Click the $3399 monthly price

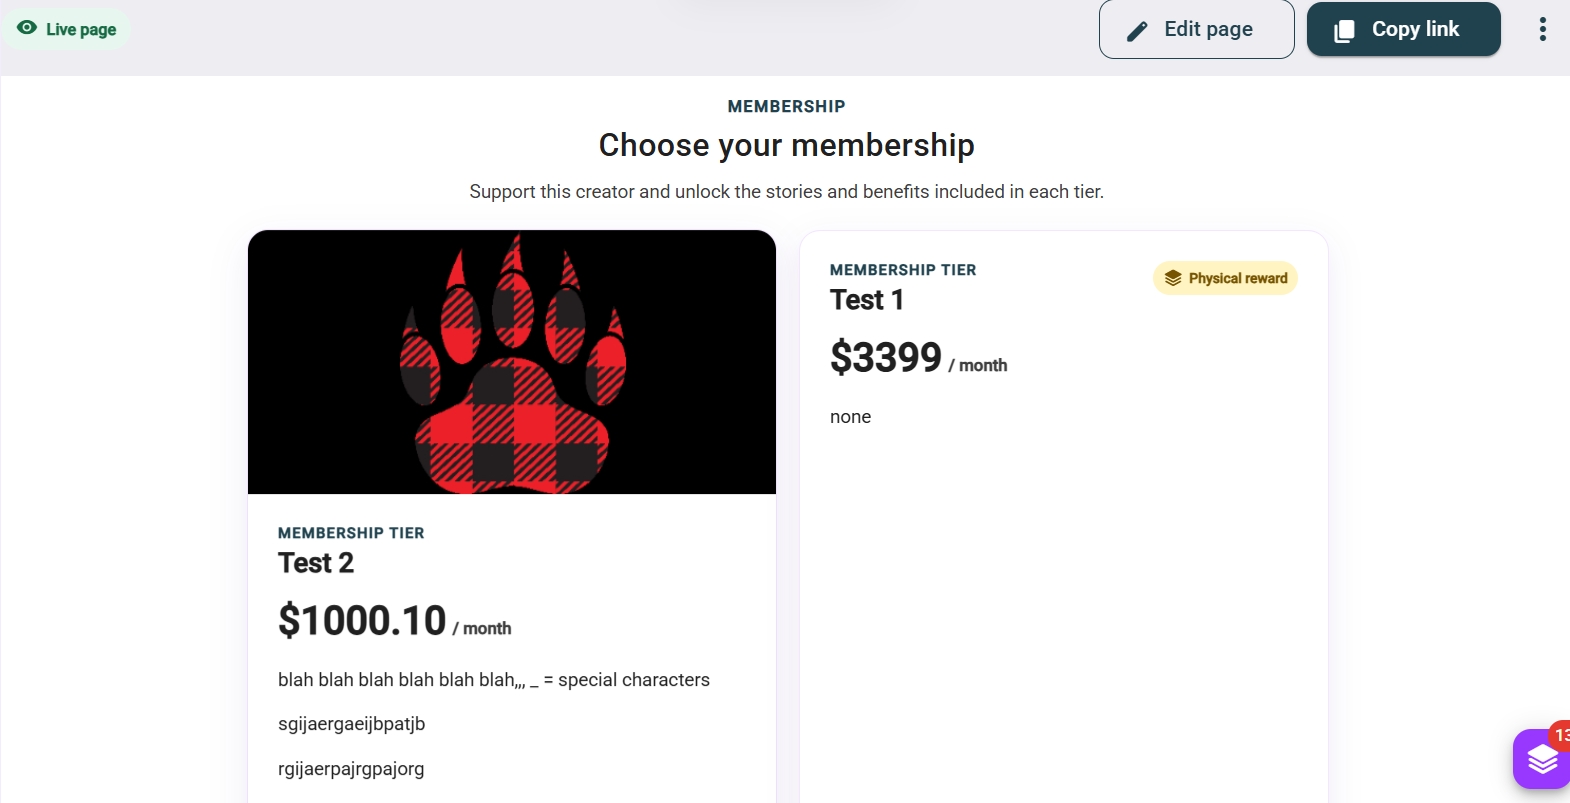886,357
